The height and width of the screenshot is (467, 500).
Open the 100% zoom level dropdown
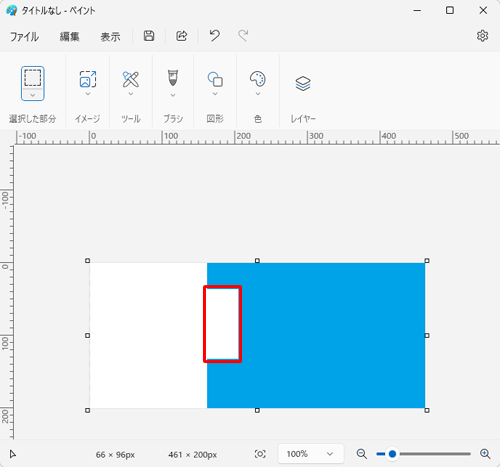[x=311, y=454]
